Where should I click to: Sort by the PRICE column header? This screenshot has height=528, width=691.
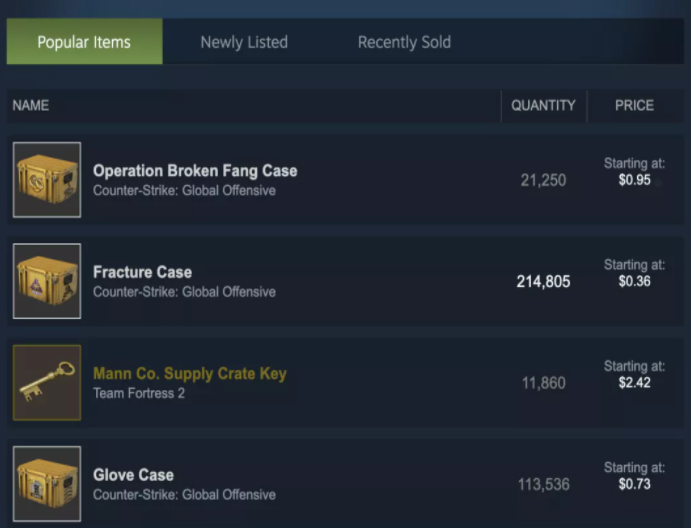click(634, 105)
